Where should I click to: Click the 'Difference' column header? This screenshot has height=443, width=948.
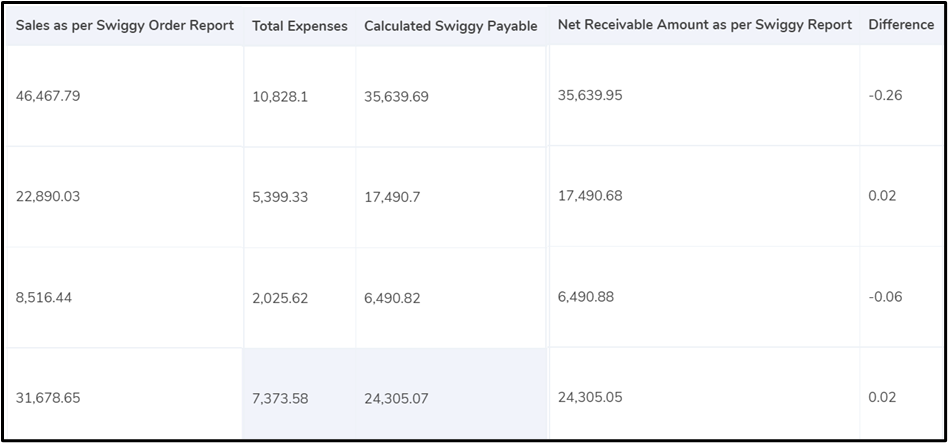coord(900,24)
